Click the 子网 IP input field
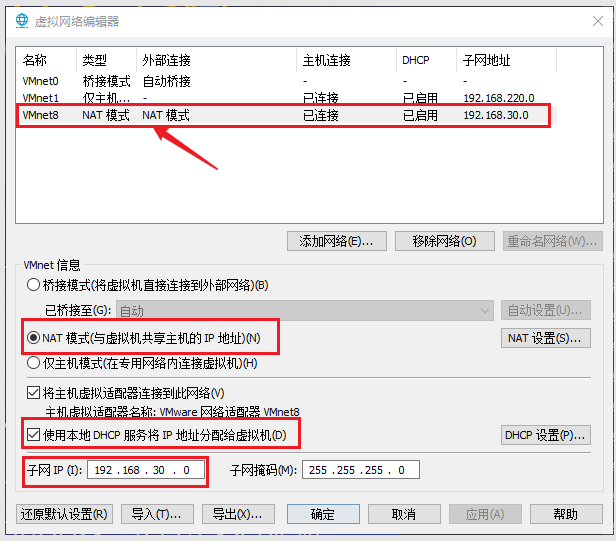The image size is (616, 541). 146,470
